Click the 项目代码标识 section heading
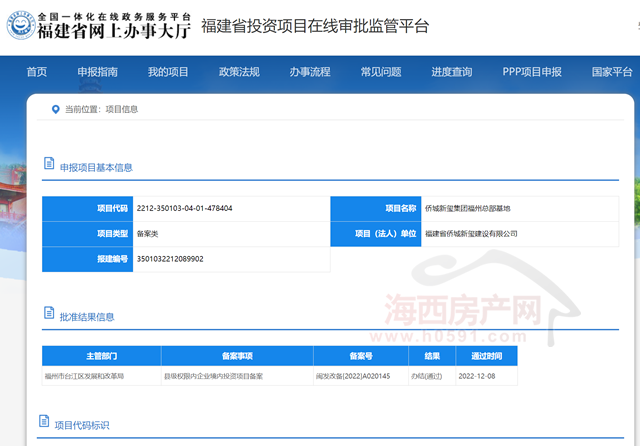Viewport: 640px width, 446px height. 82,426
